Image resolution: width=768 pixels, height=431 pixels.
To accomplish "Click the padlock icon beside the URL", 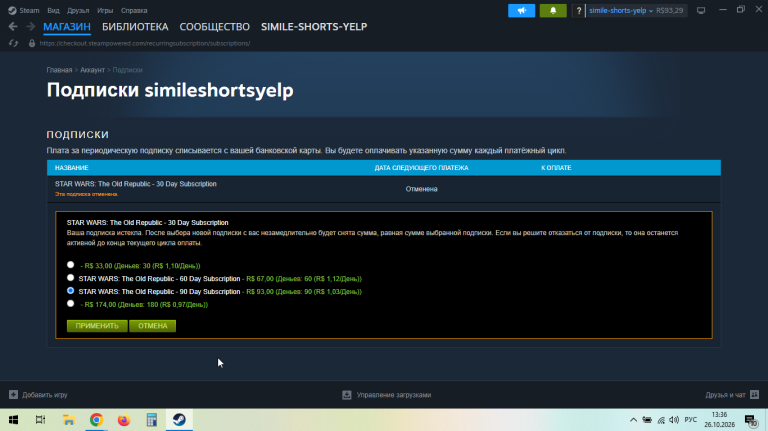I will 32,44.
